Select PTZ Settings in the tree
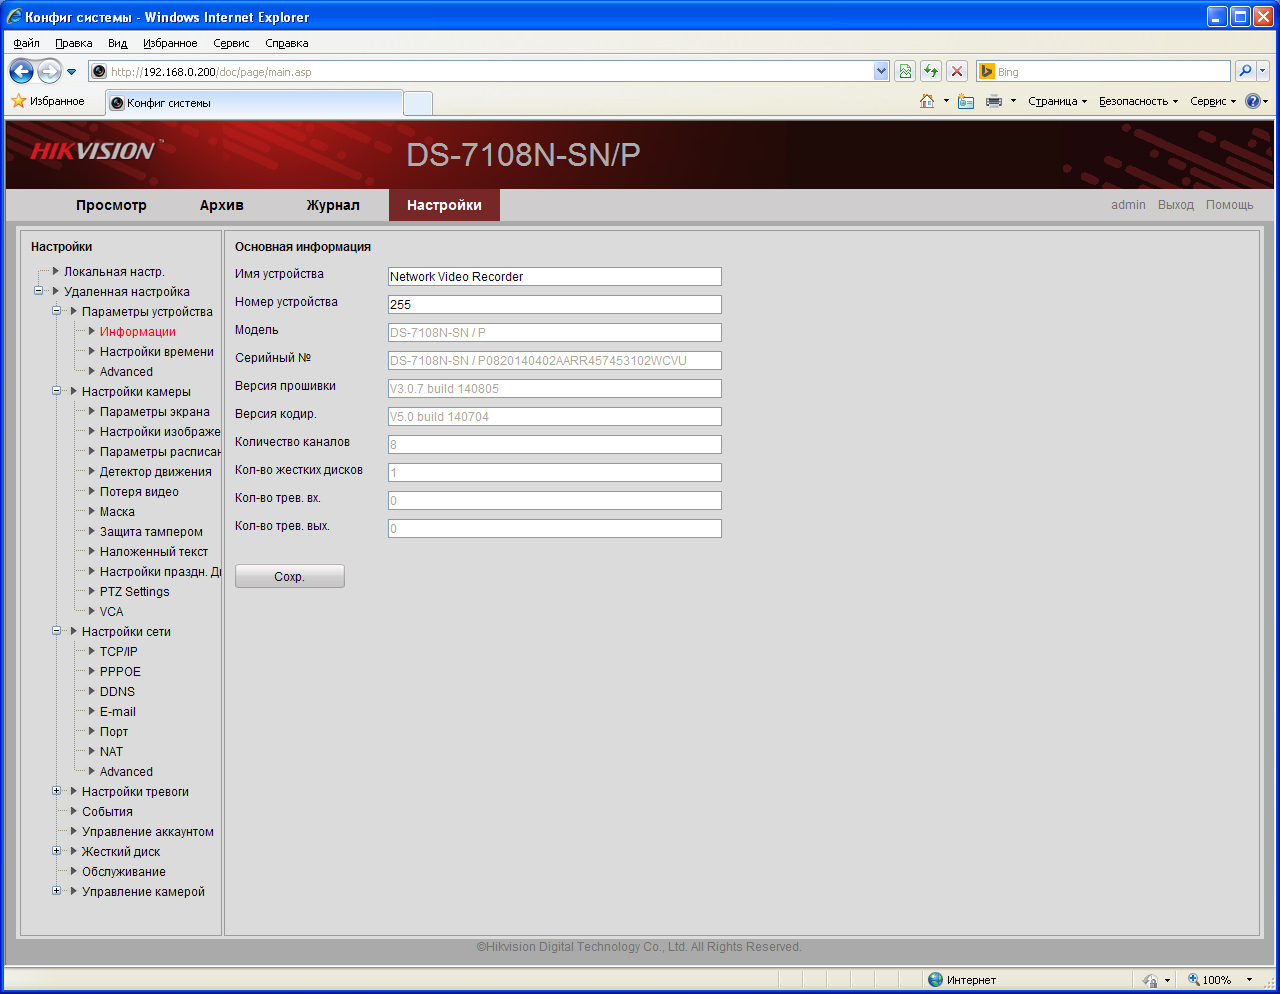 [135, 591]
